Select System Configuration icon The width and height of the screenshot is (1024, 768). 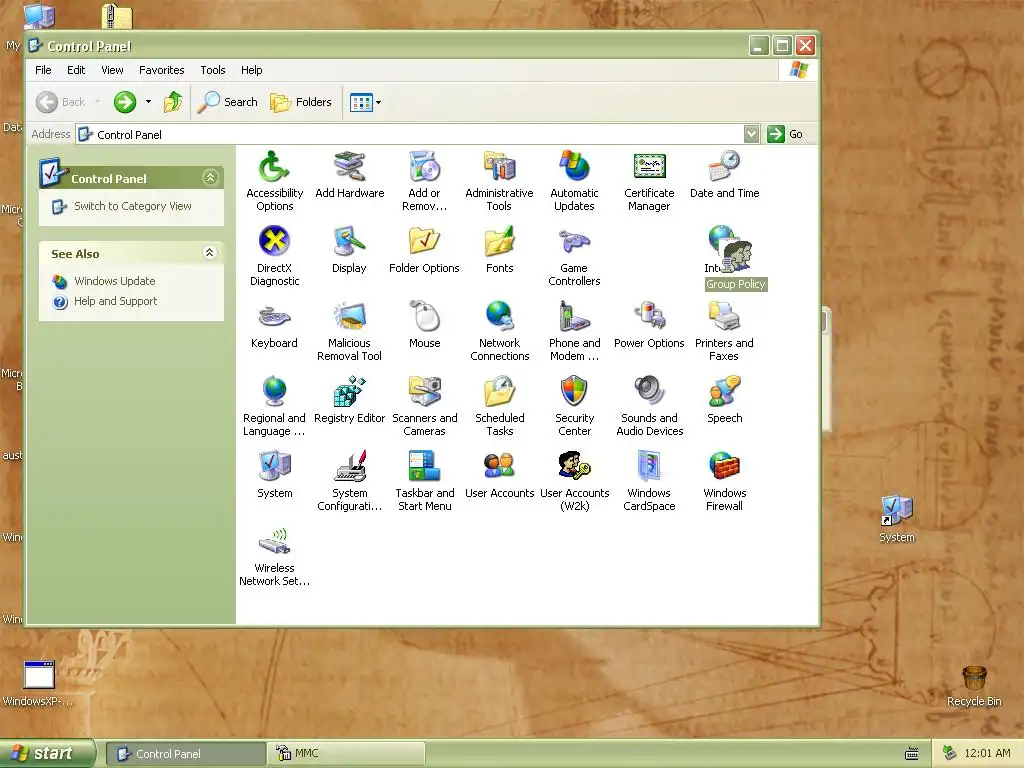[x=349, y=467]
